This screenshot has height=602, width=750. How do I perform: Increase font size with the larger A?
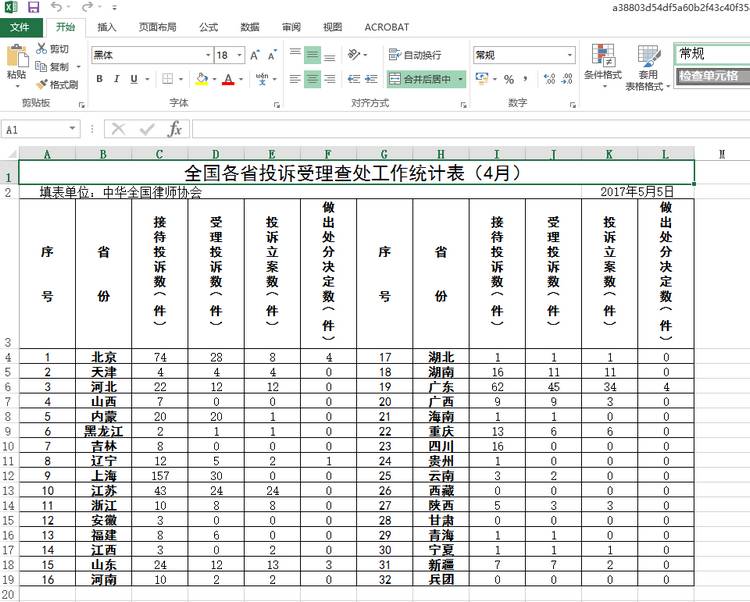point(255,55)
